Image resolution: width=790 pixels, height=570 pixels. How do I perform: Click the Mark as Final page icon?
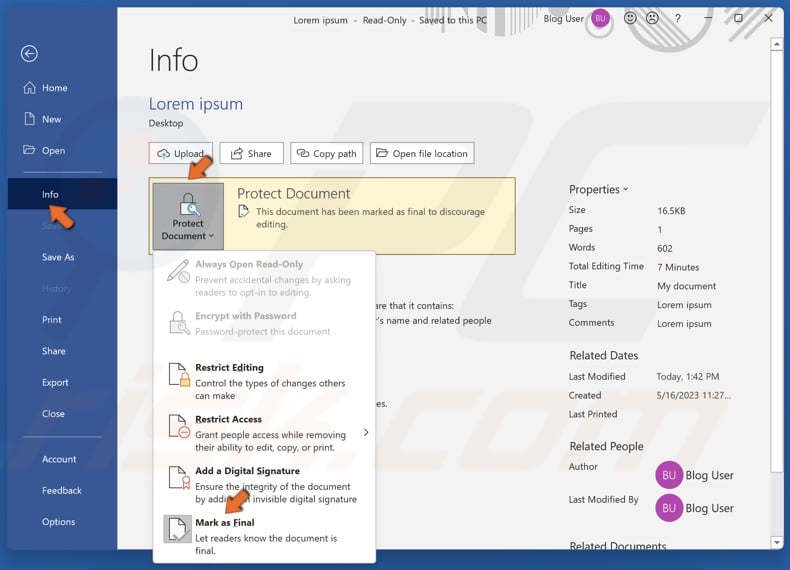(178, 529)
